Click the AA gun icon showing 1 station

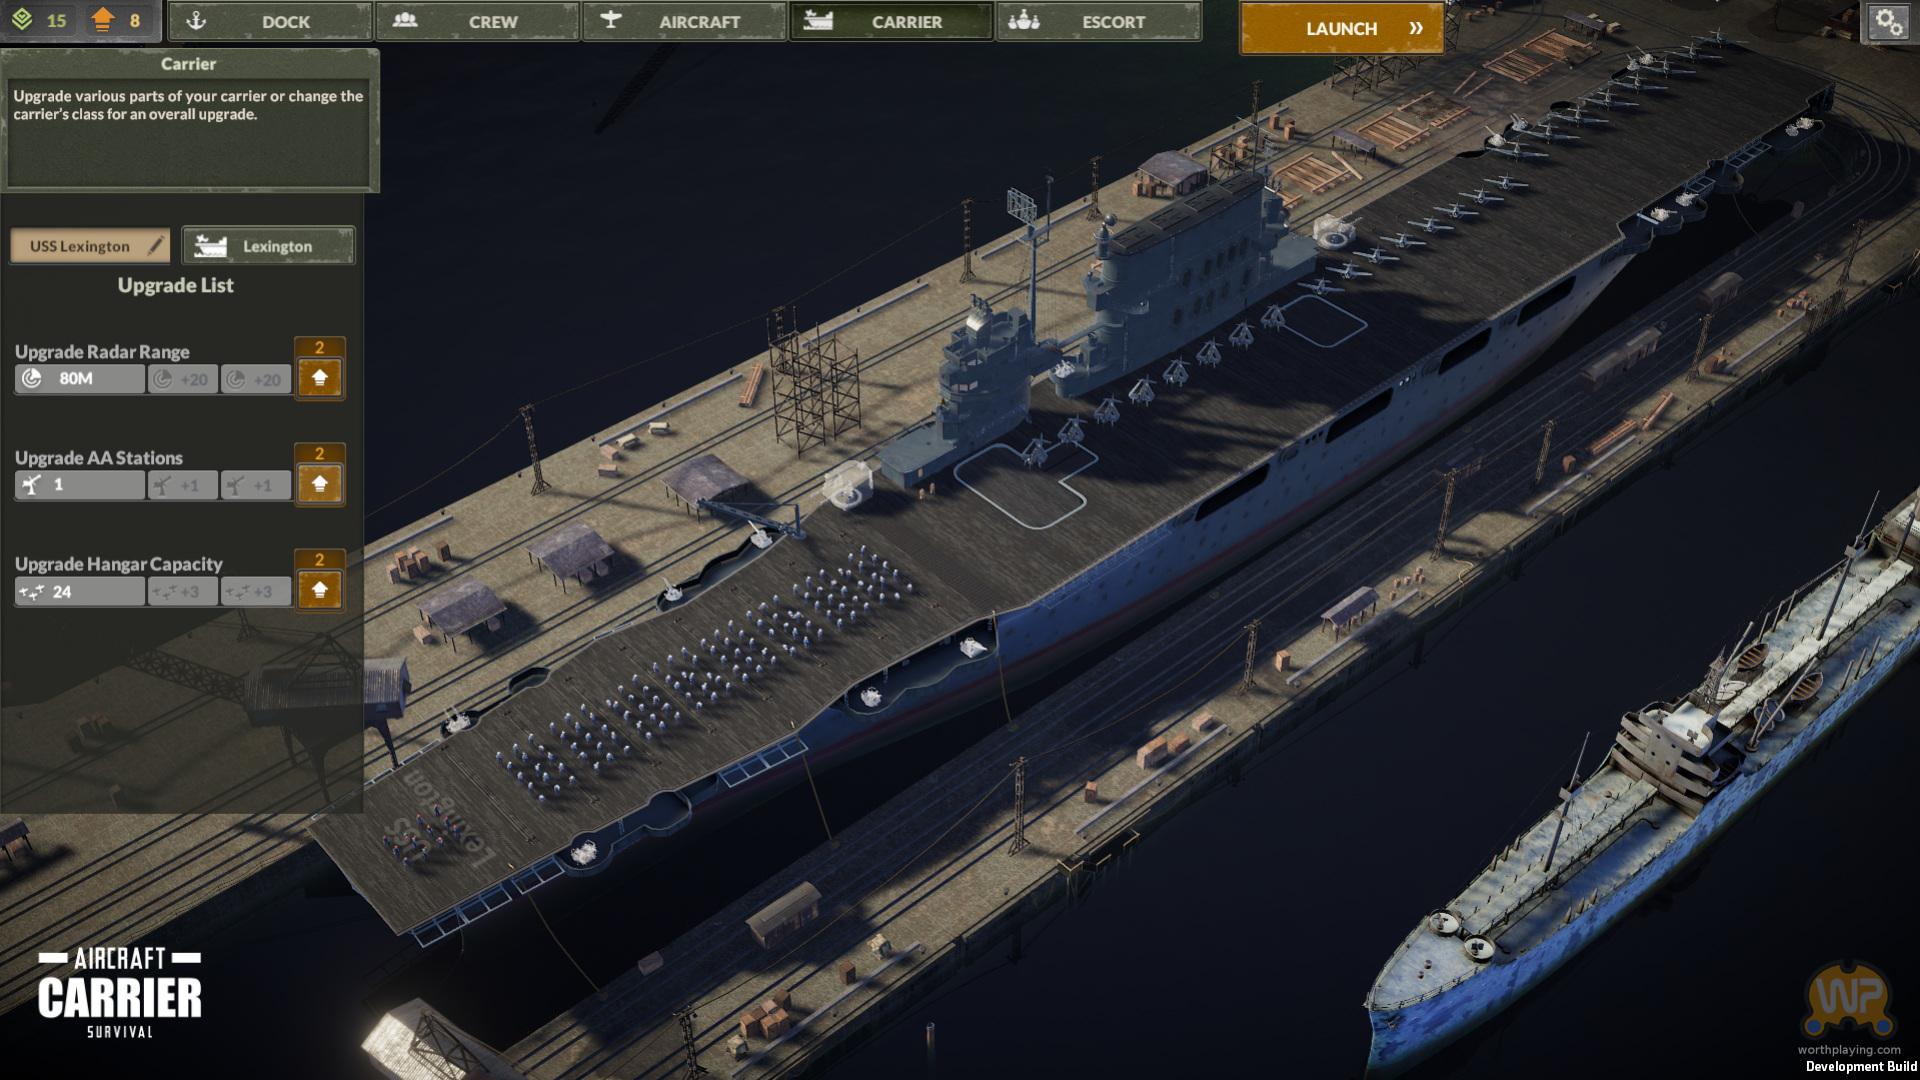32,485
